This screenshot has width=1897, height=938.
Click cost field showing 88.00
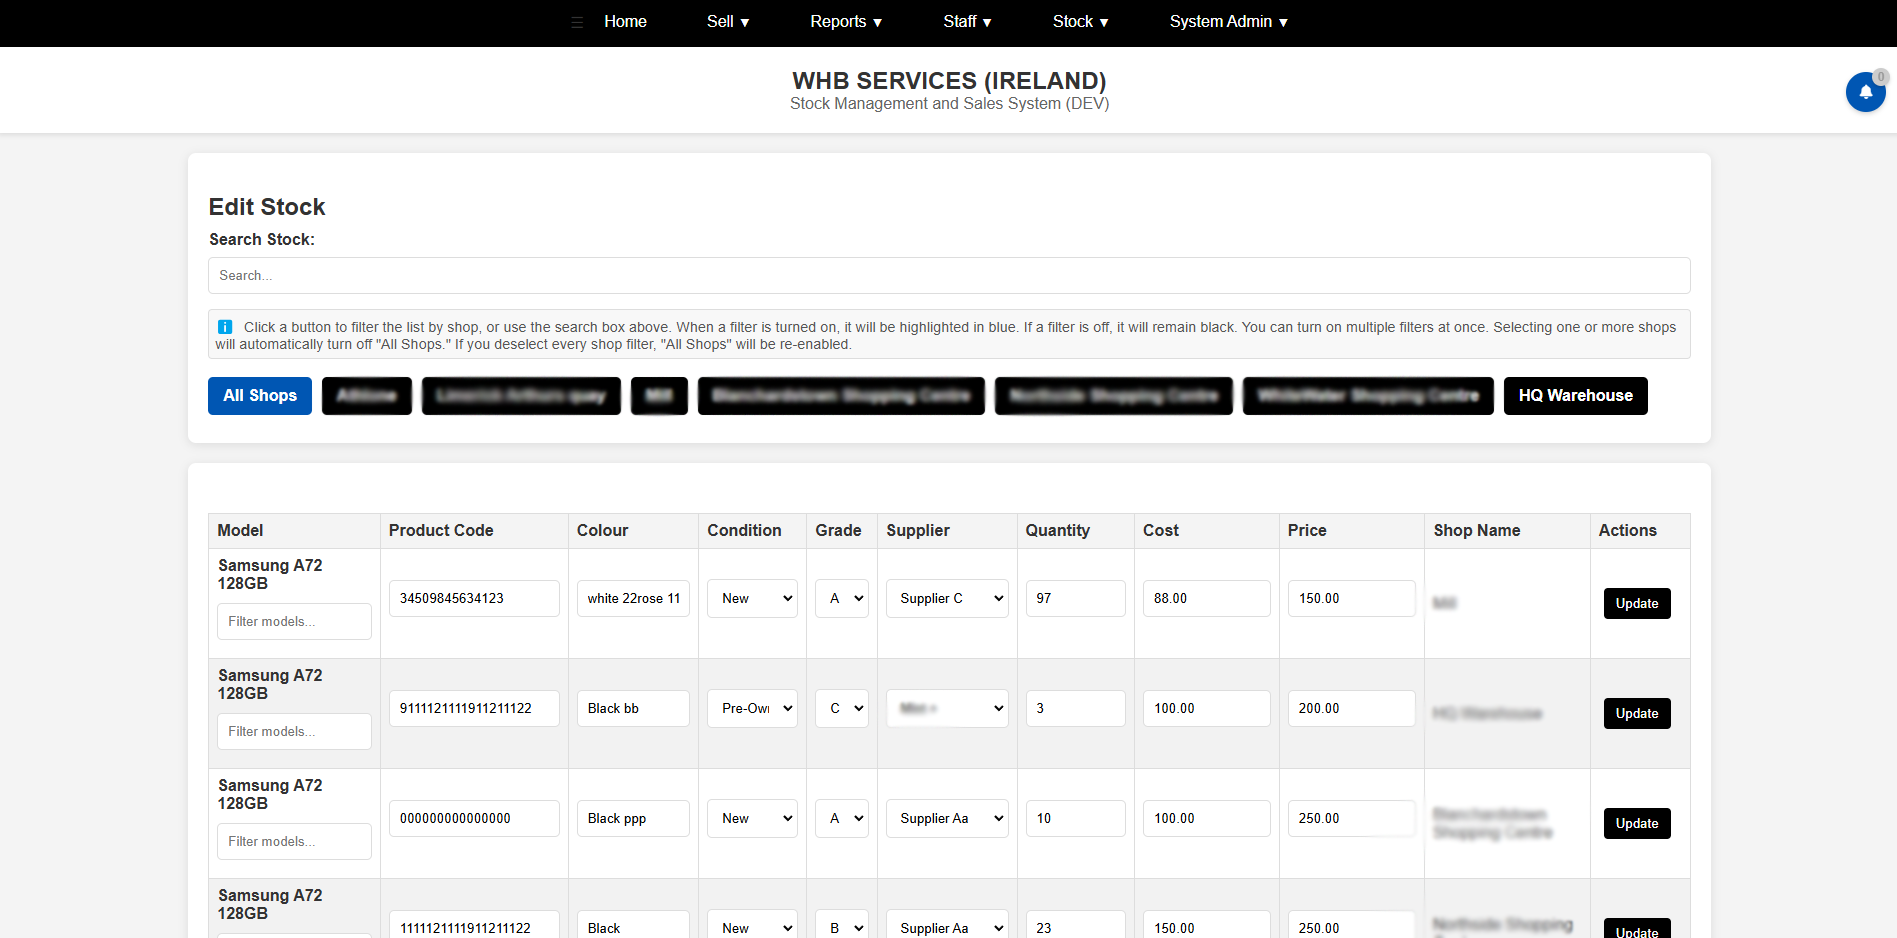pos(1207,598)
